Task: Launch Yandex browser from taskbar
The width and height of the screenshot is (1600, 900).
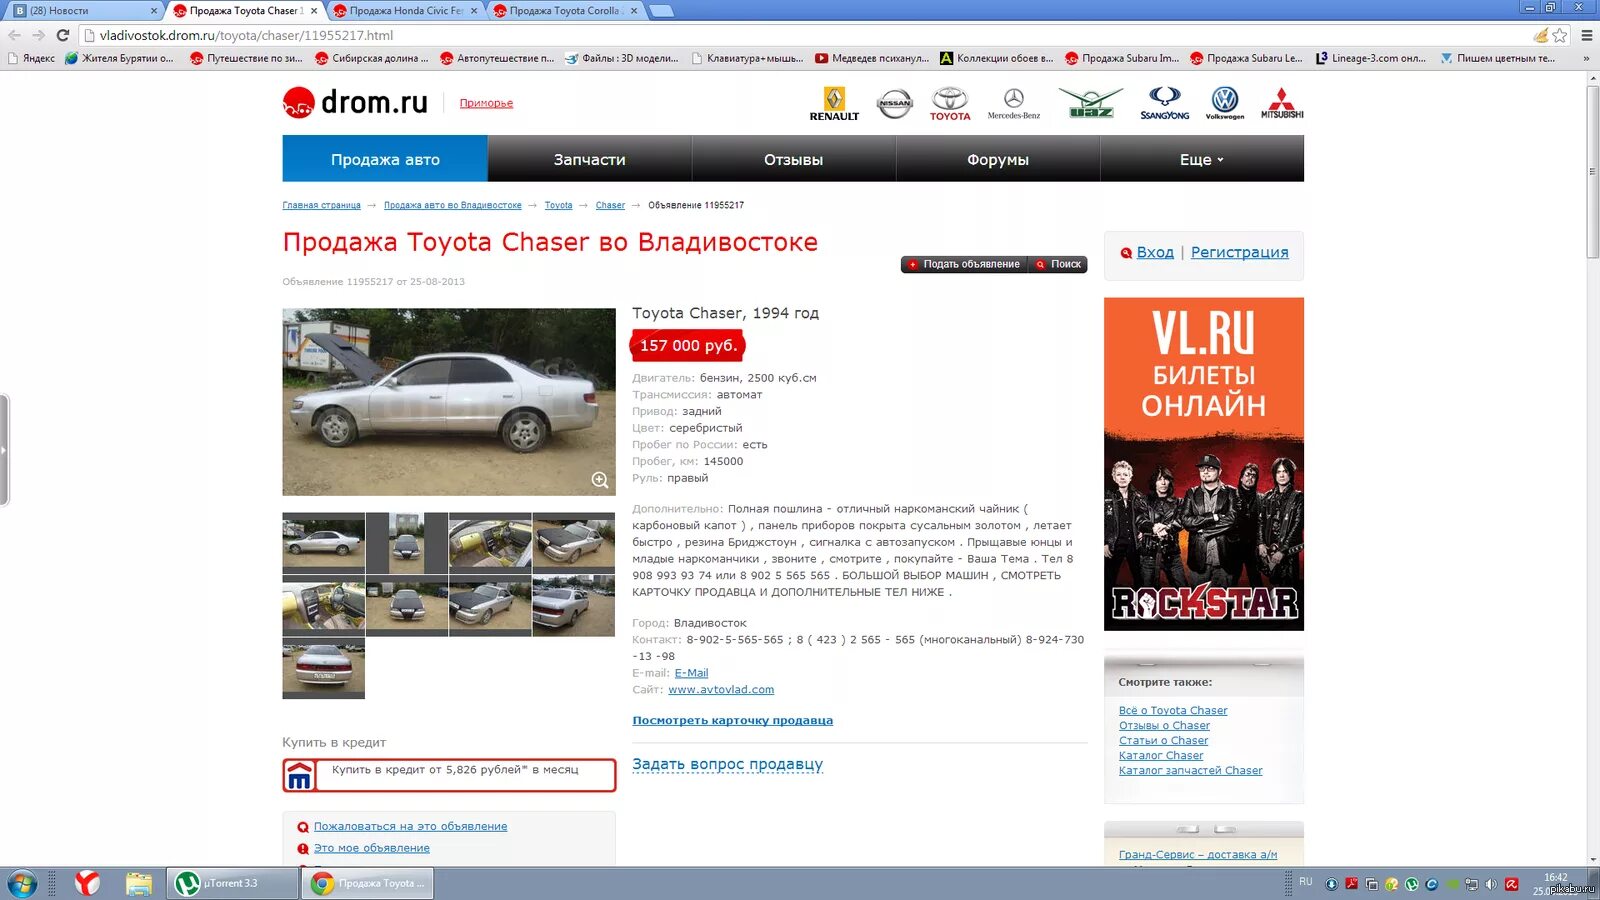Action: click(x=88, y=883)
